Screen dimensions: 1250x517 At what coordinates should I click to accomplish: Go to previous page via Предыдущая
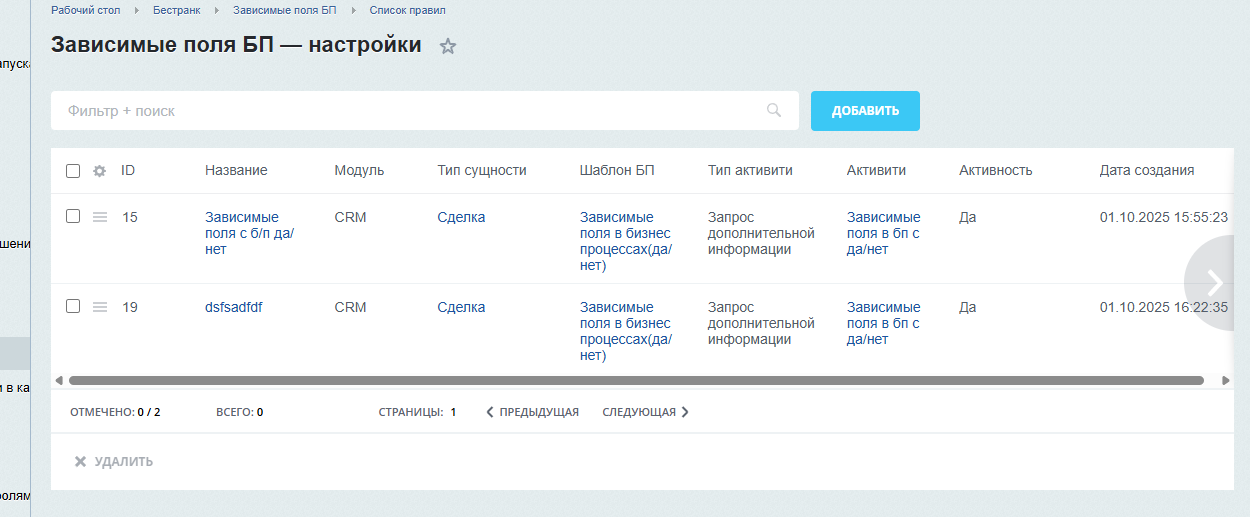(x=532, y=412)
